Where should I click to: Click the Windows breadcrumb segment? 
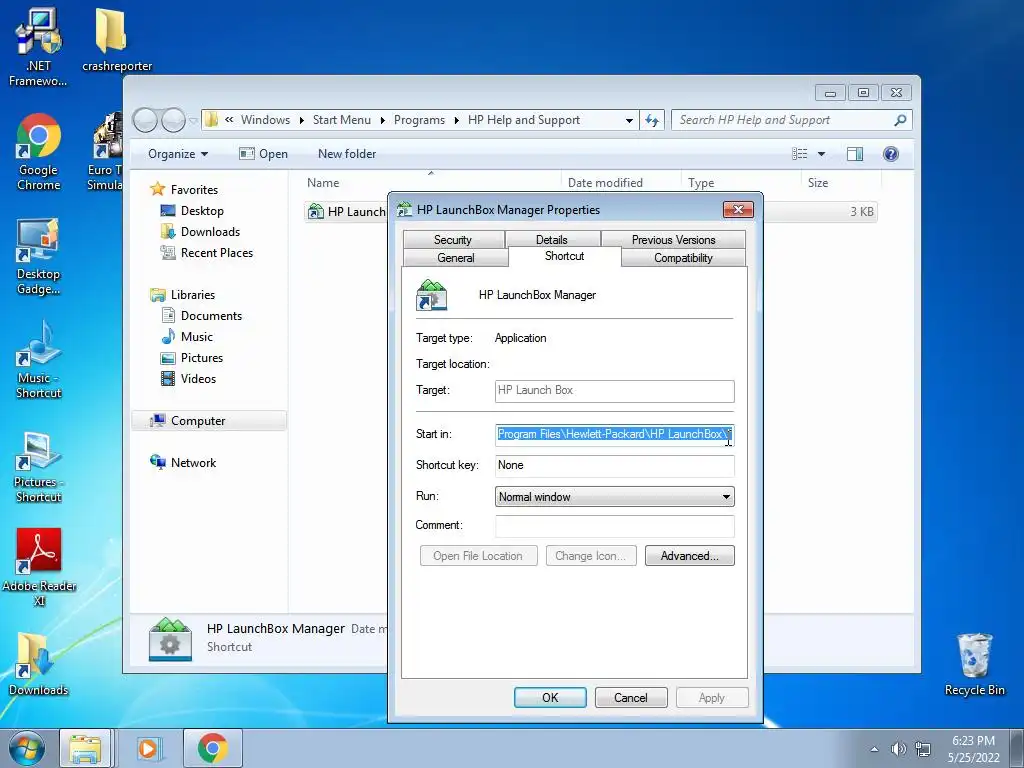tap(265, 120)
